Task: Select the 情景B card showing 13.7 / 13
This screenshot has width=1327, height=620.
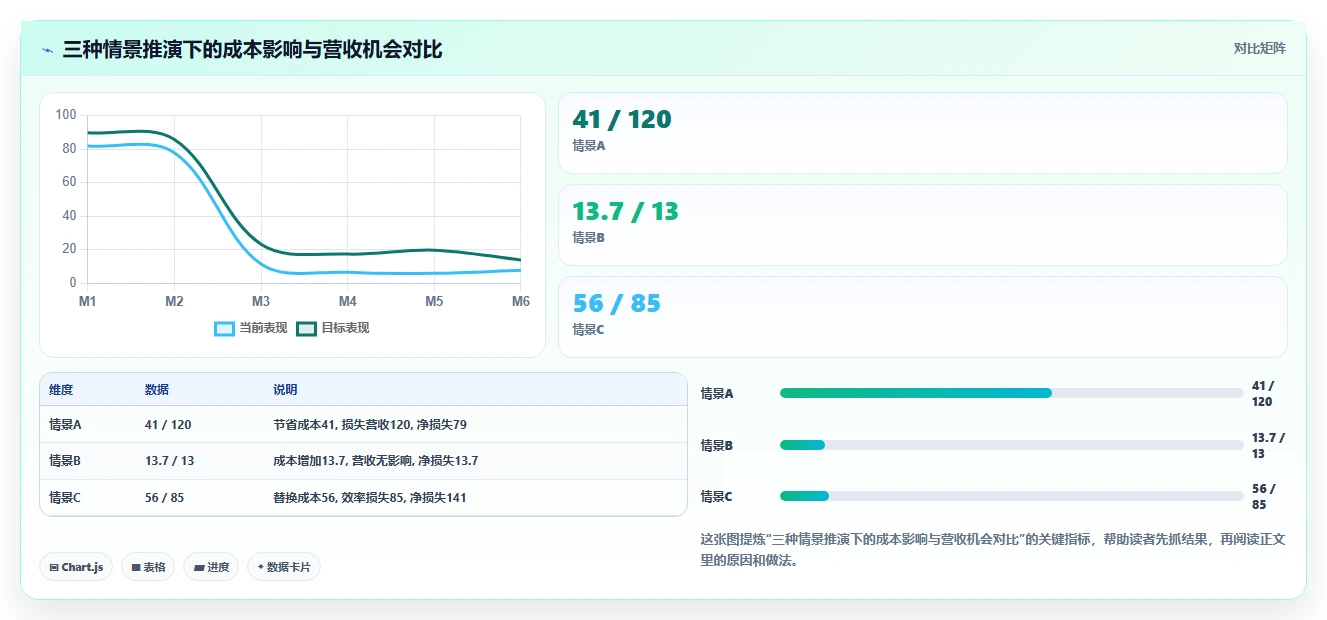Action: click(922, 225)
